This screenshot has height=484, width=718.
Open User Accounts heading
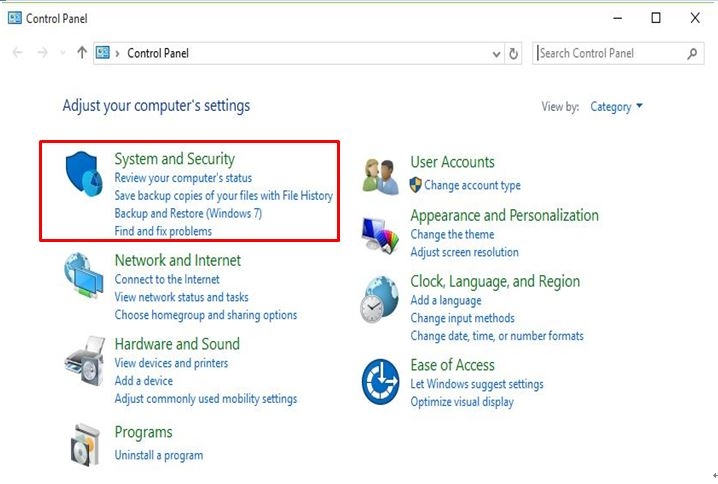(452, 162)
